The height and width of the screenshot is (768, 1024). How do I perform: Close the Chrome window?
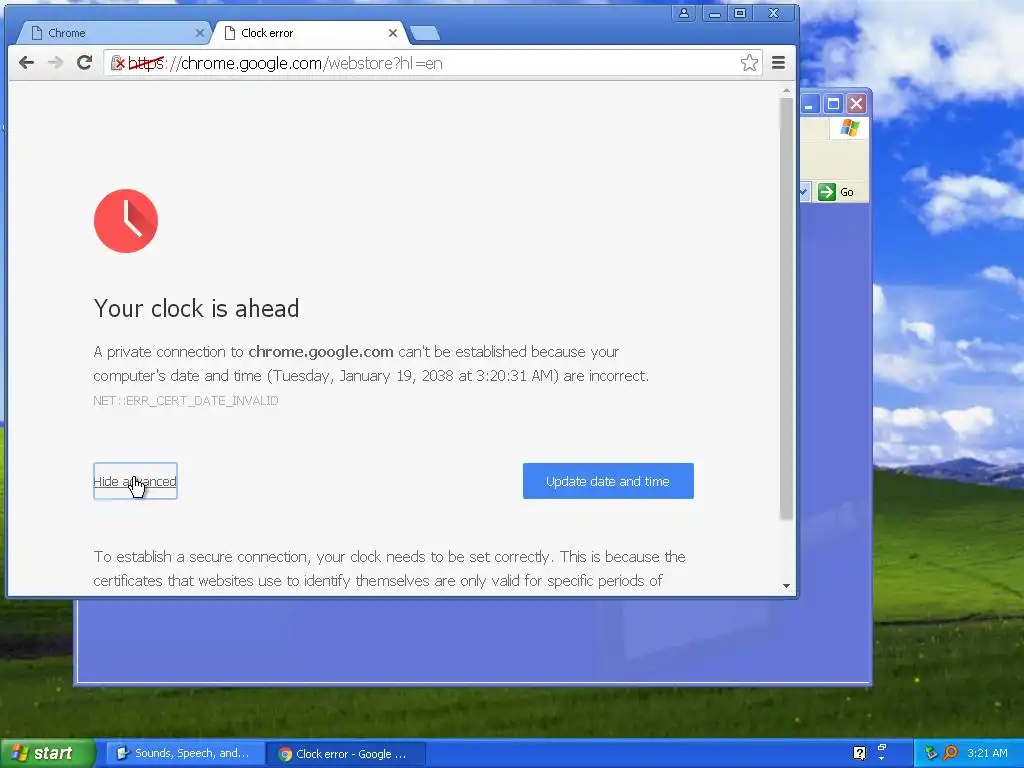(x=774, y=13)
